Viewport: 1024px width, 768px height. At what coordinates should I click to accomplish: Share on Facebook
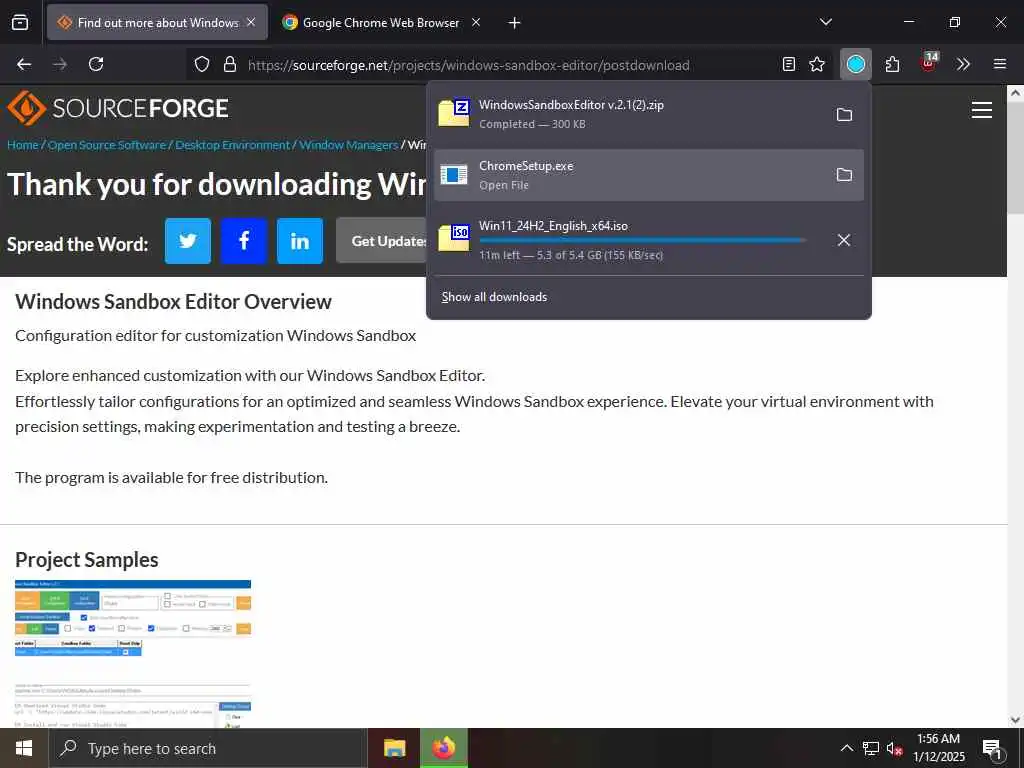click(x=244, y=241)
